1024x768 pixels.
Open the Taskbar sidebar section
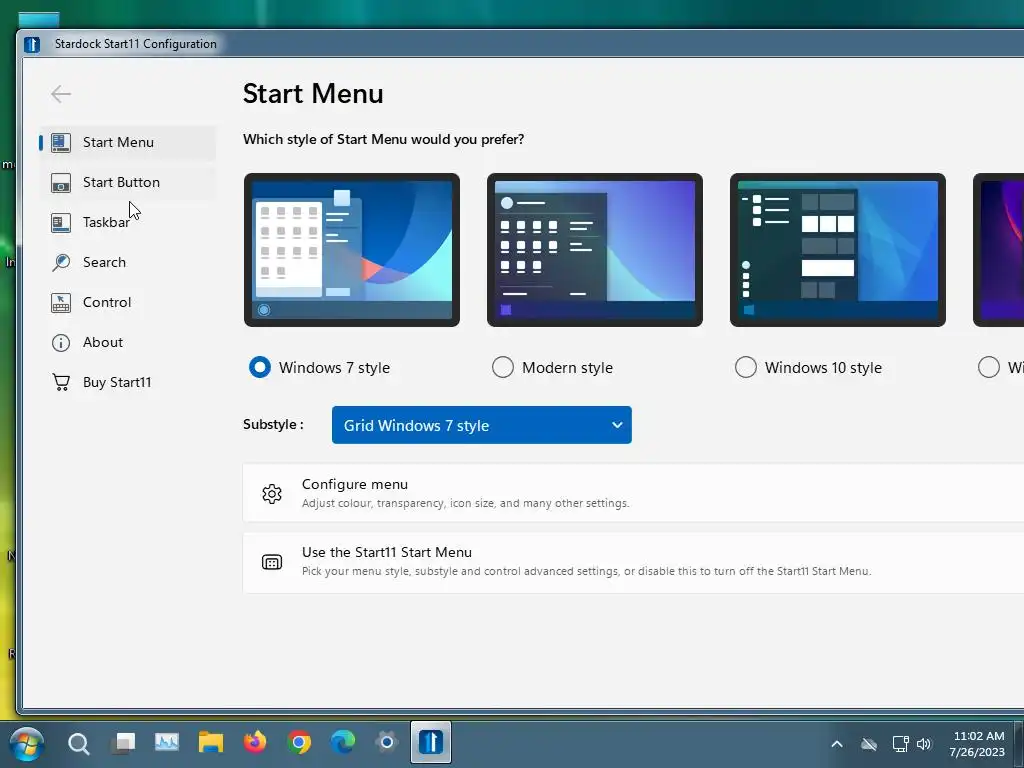127,222
